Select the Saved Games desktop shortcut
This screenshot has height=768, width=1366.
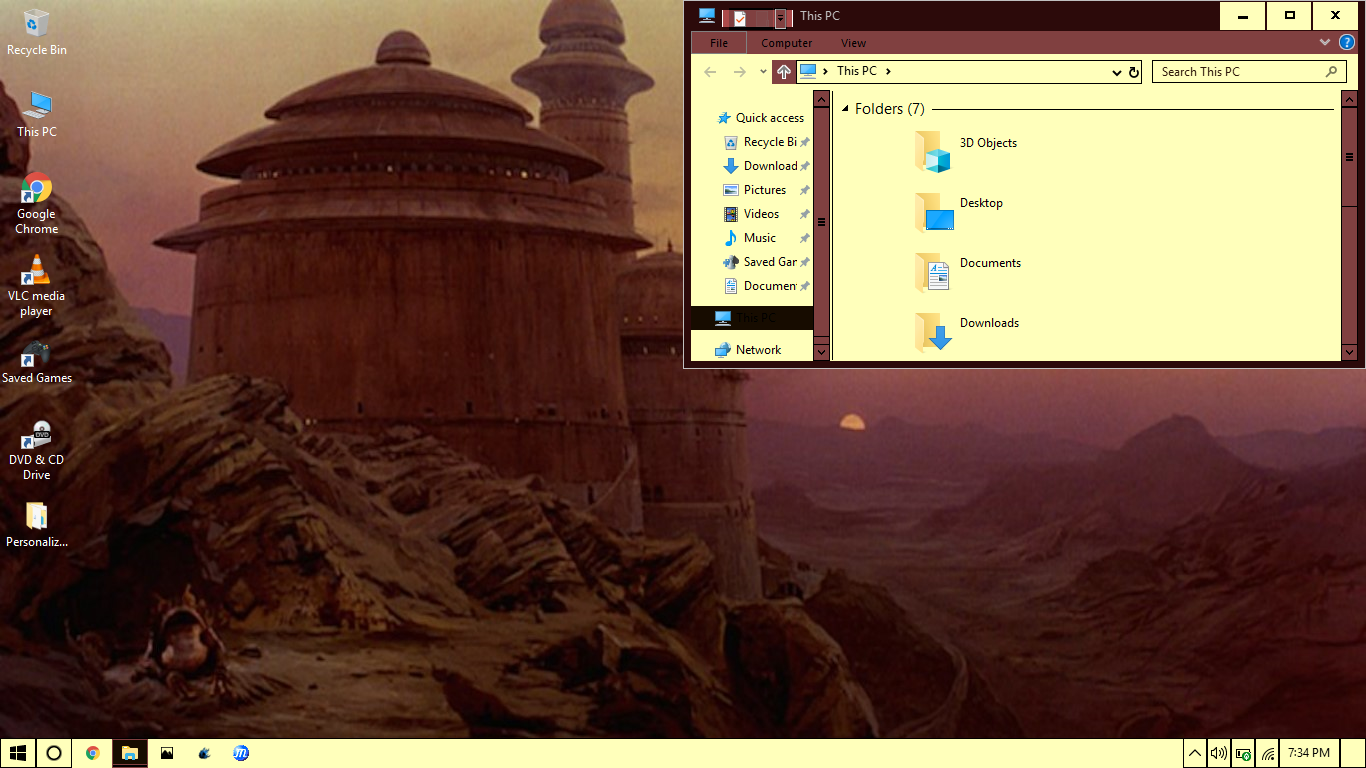pyautogui.click(x=36, y=362)
